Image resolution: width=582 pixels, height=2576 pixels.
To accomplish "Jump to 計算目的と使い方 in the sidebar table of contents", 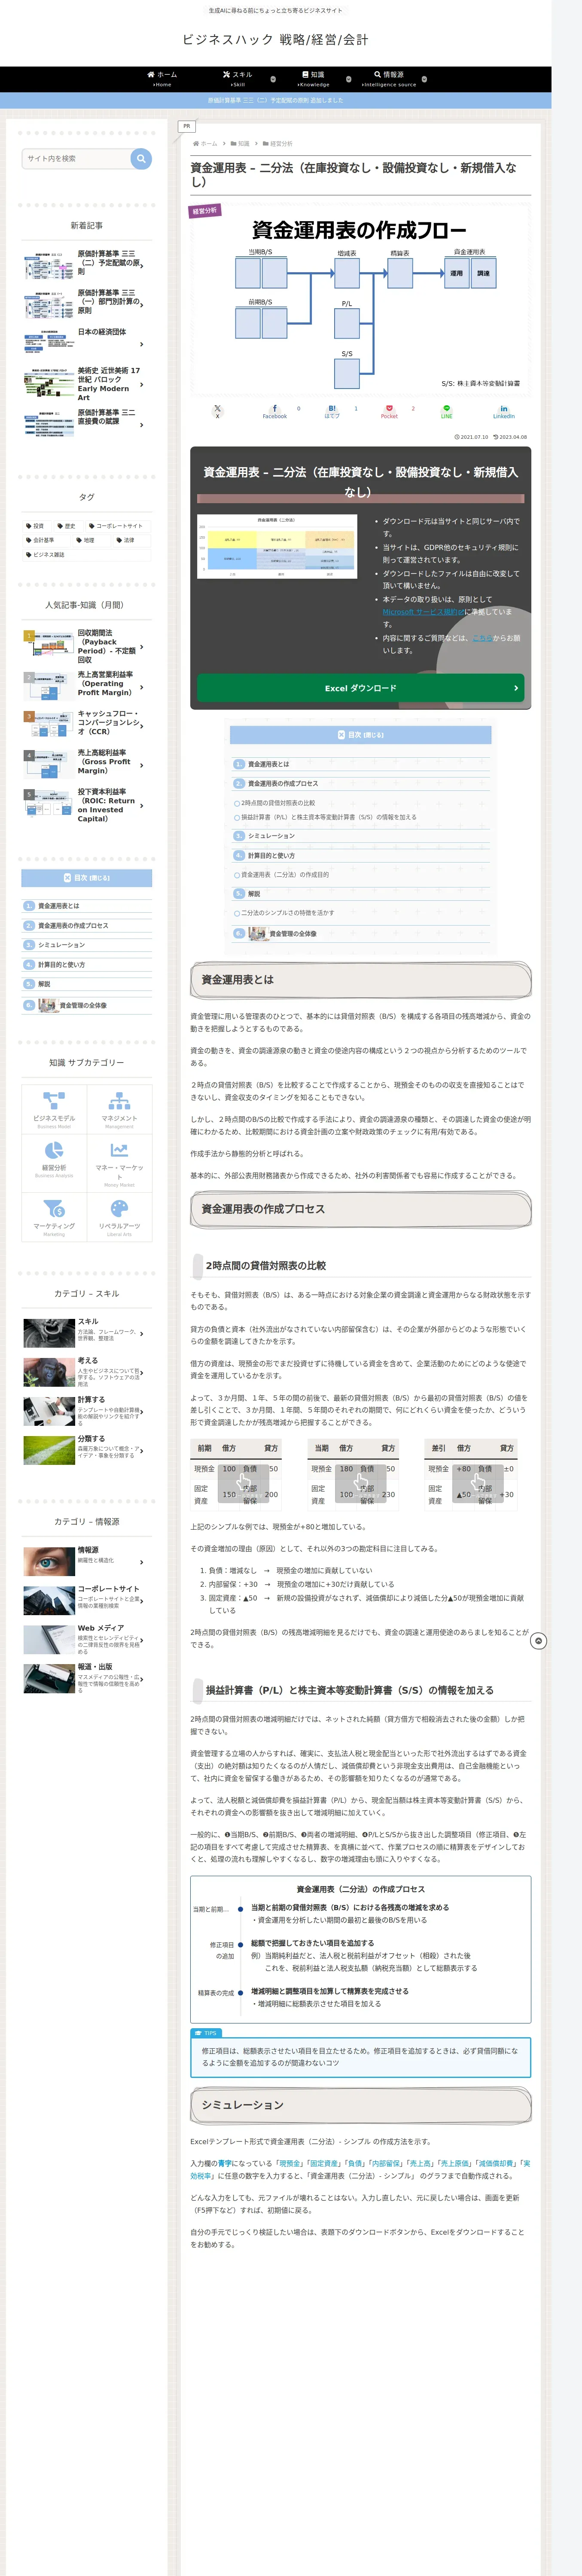I will pos(62,965).
